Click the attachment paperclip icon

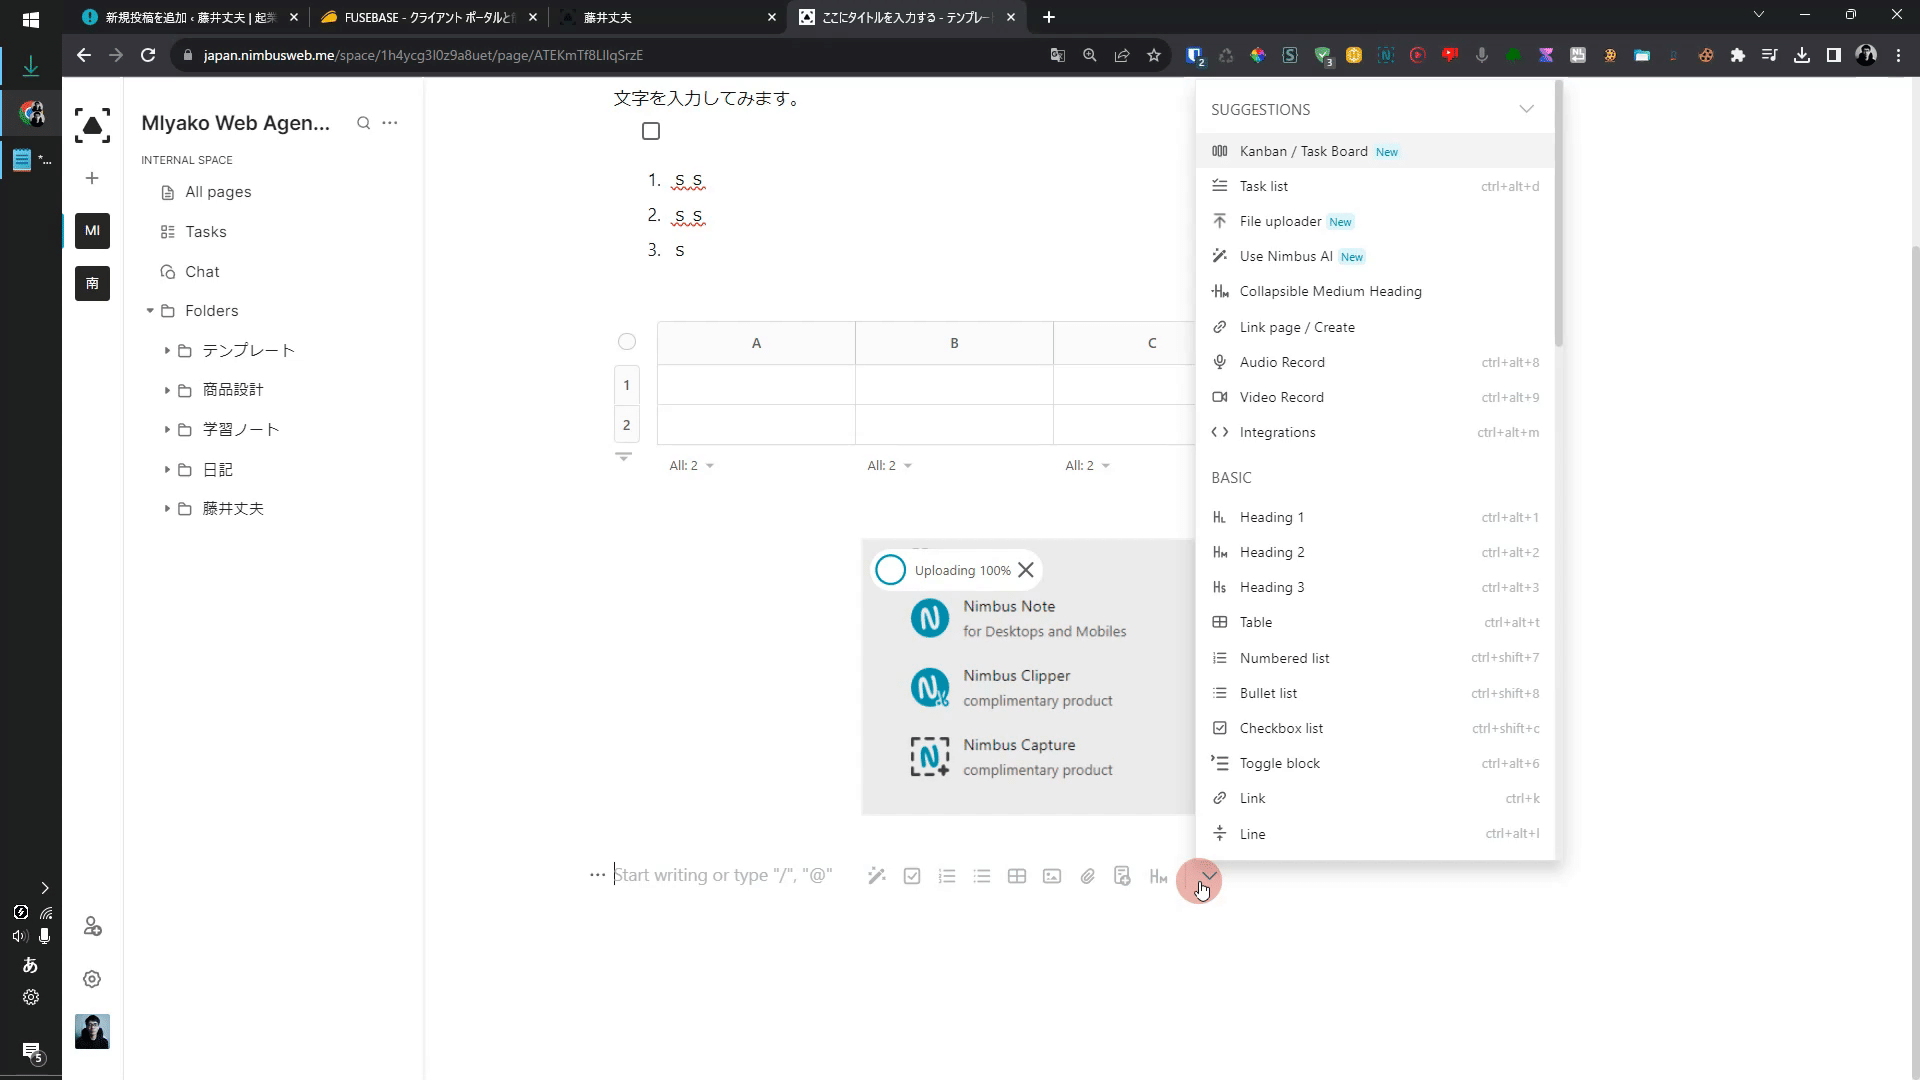(x=1087, y=876)
